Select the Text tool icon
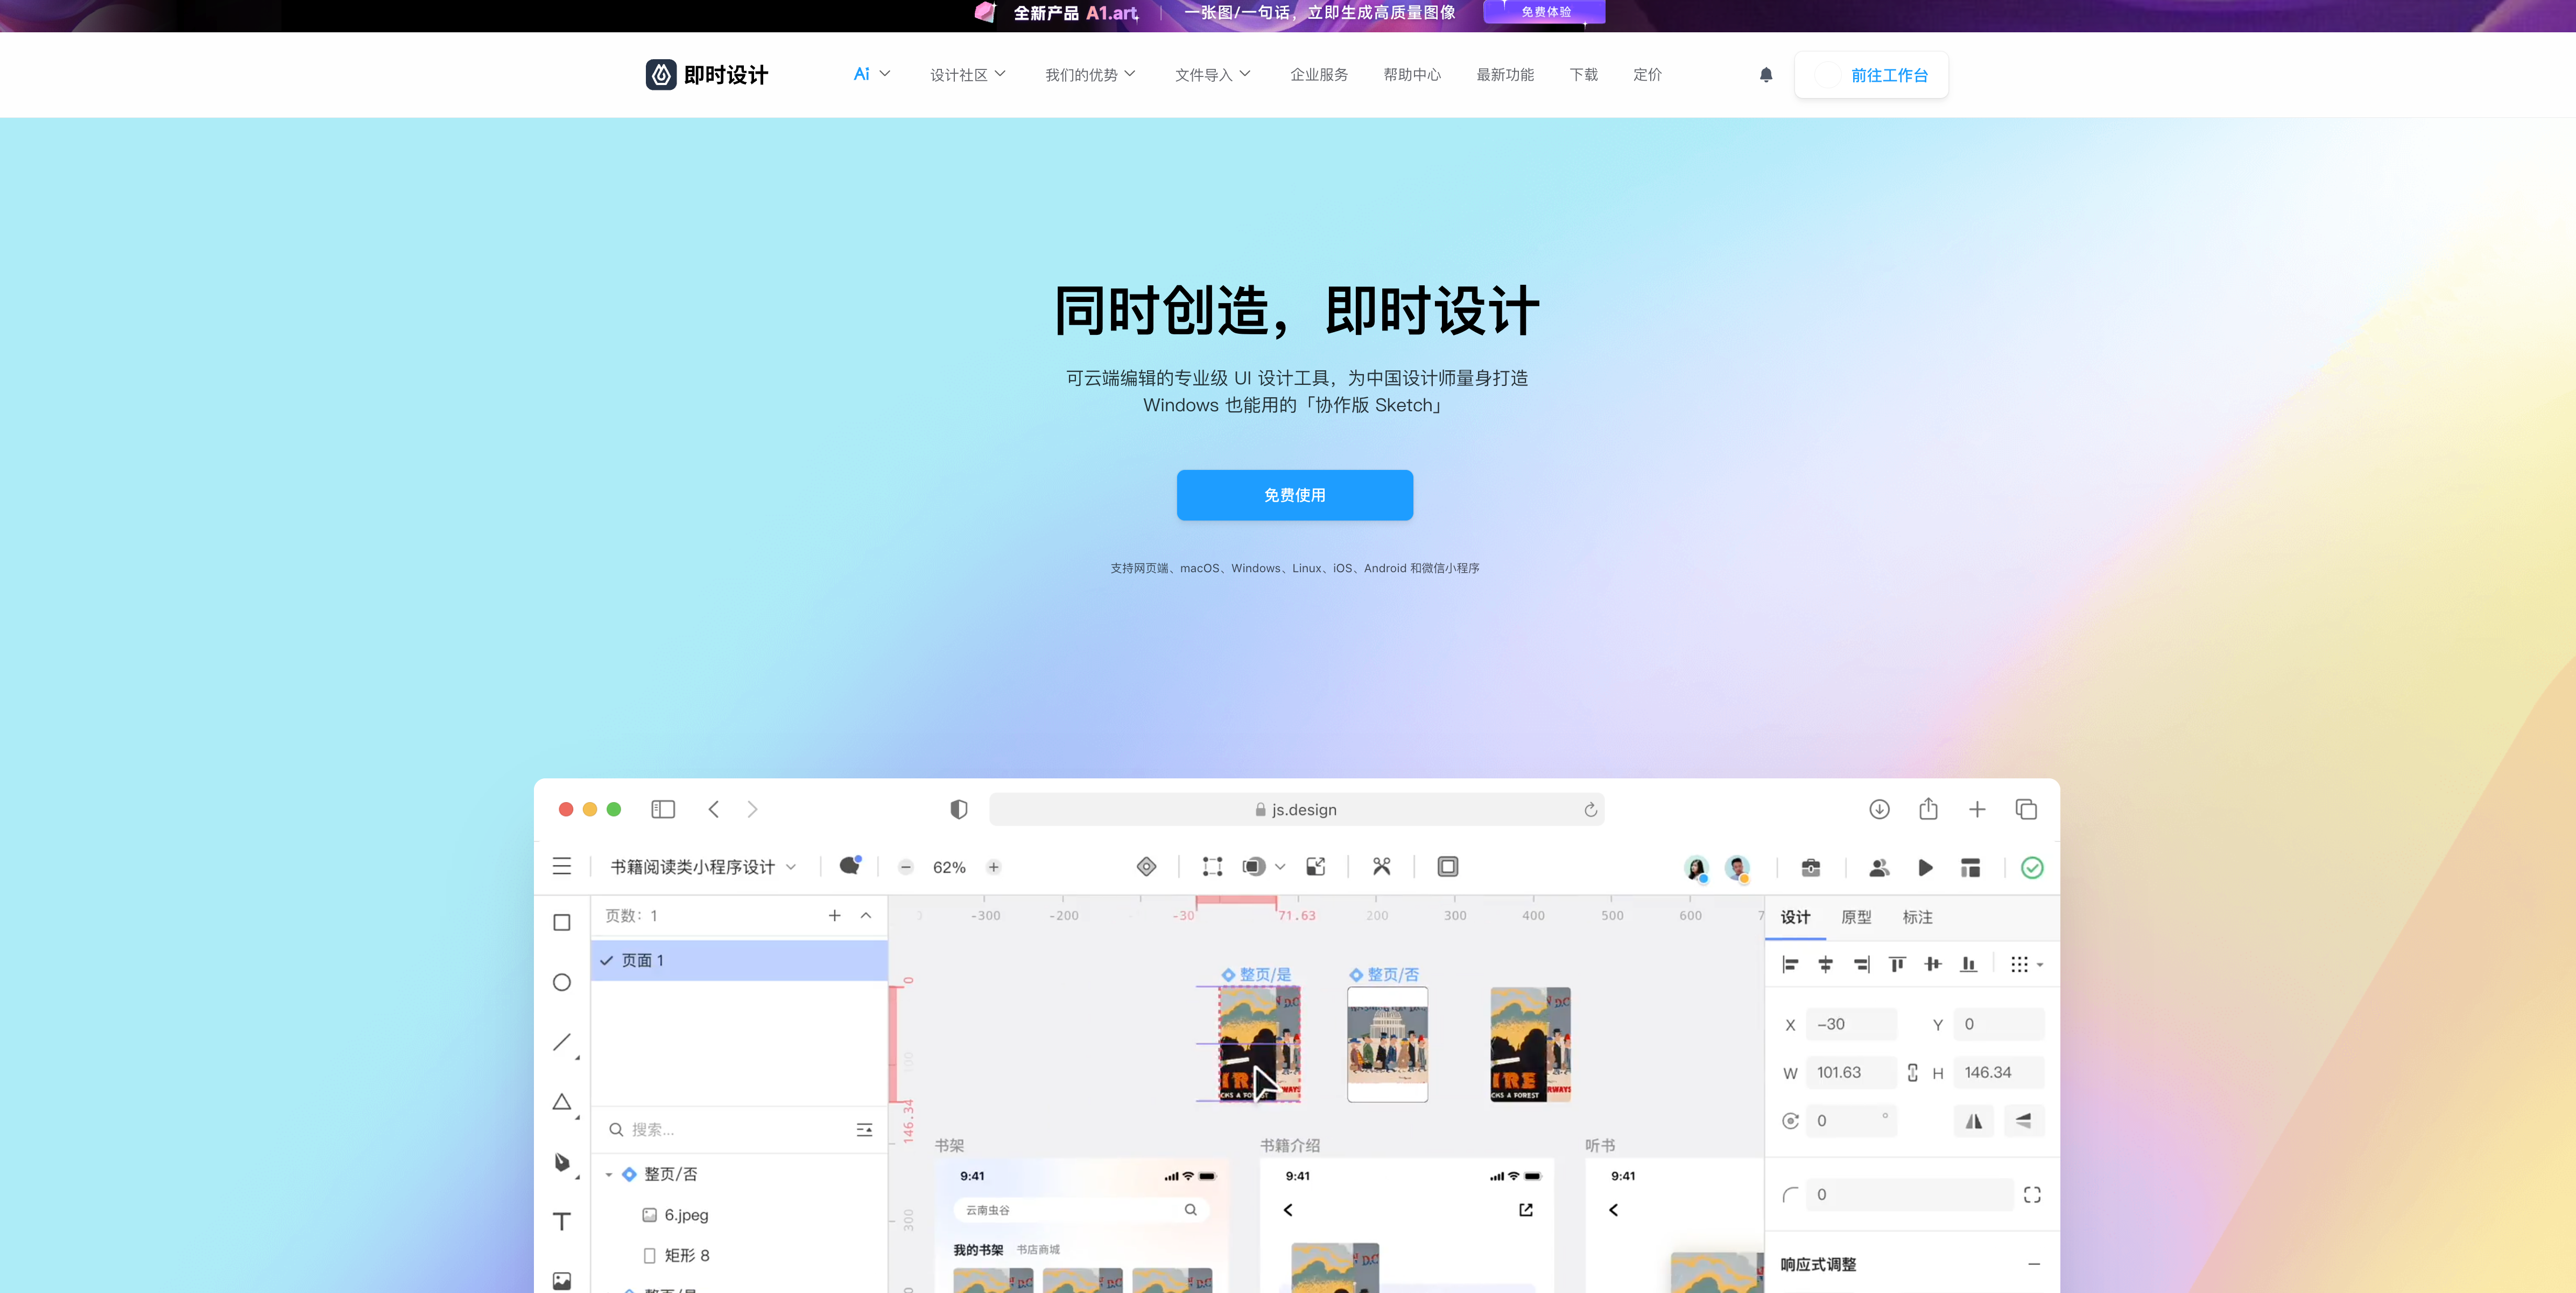Screen dimensions: 2576x1293 (562, 1221)
